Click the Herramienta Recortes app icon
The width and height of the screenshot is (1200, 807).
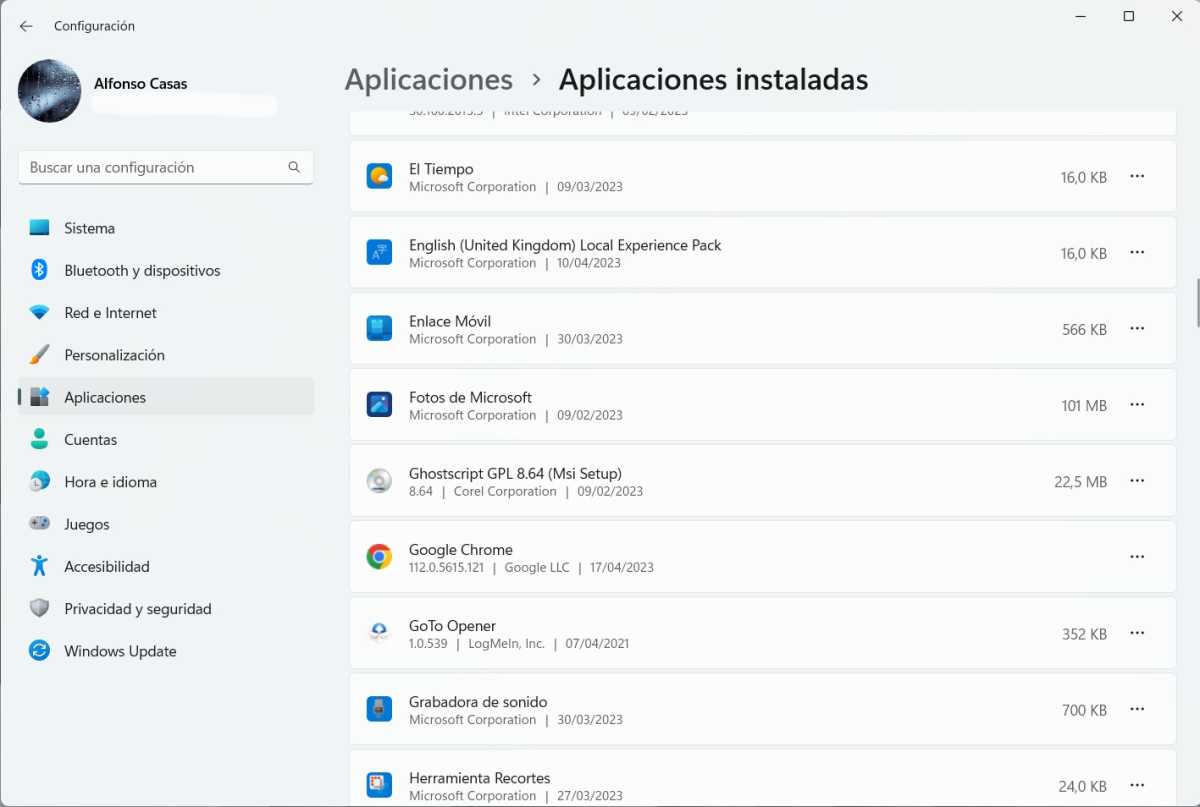pos(379,785)
